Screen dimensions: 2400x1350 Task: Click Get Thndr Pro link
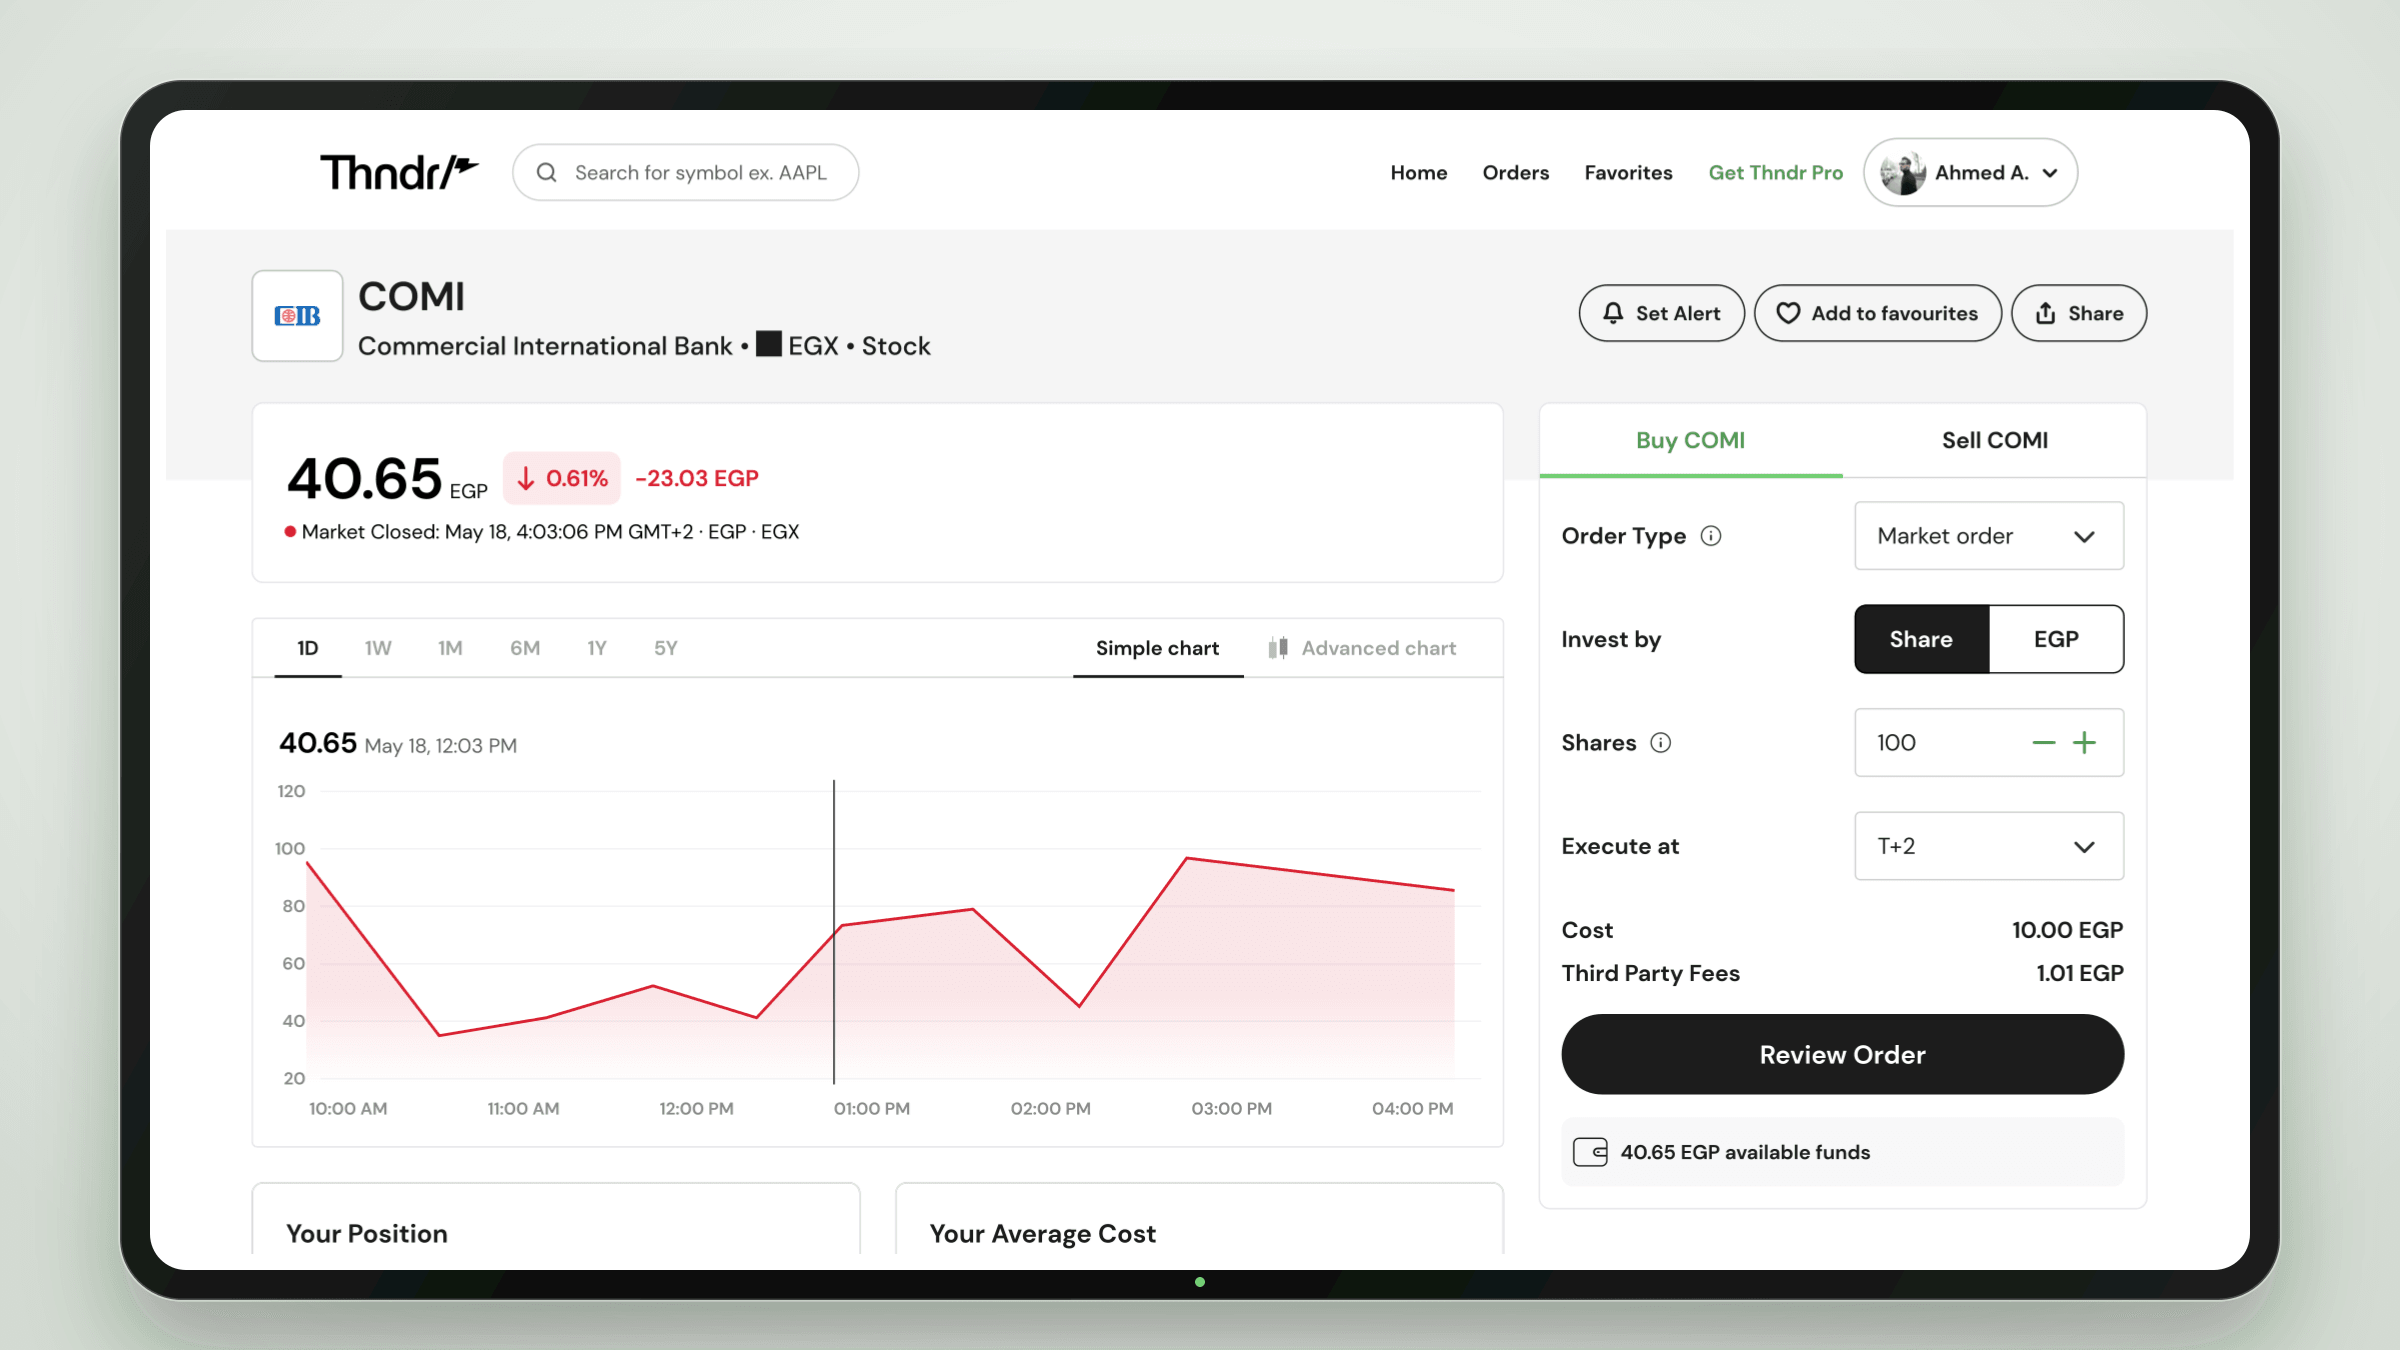tap(1775, 172)
